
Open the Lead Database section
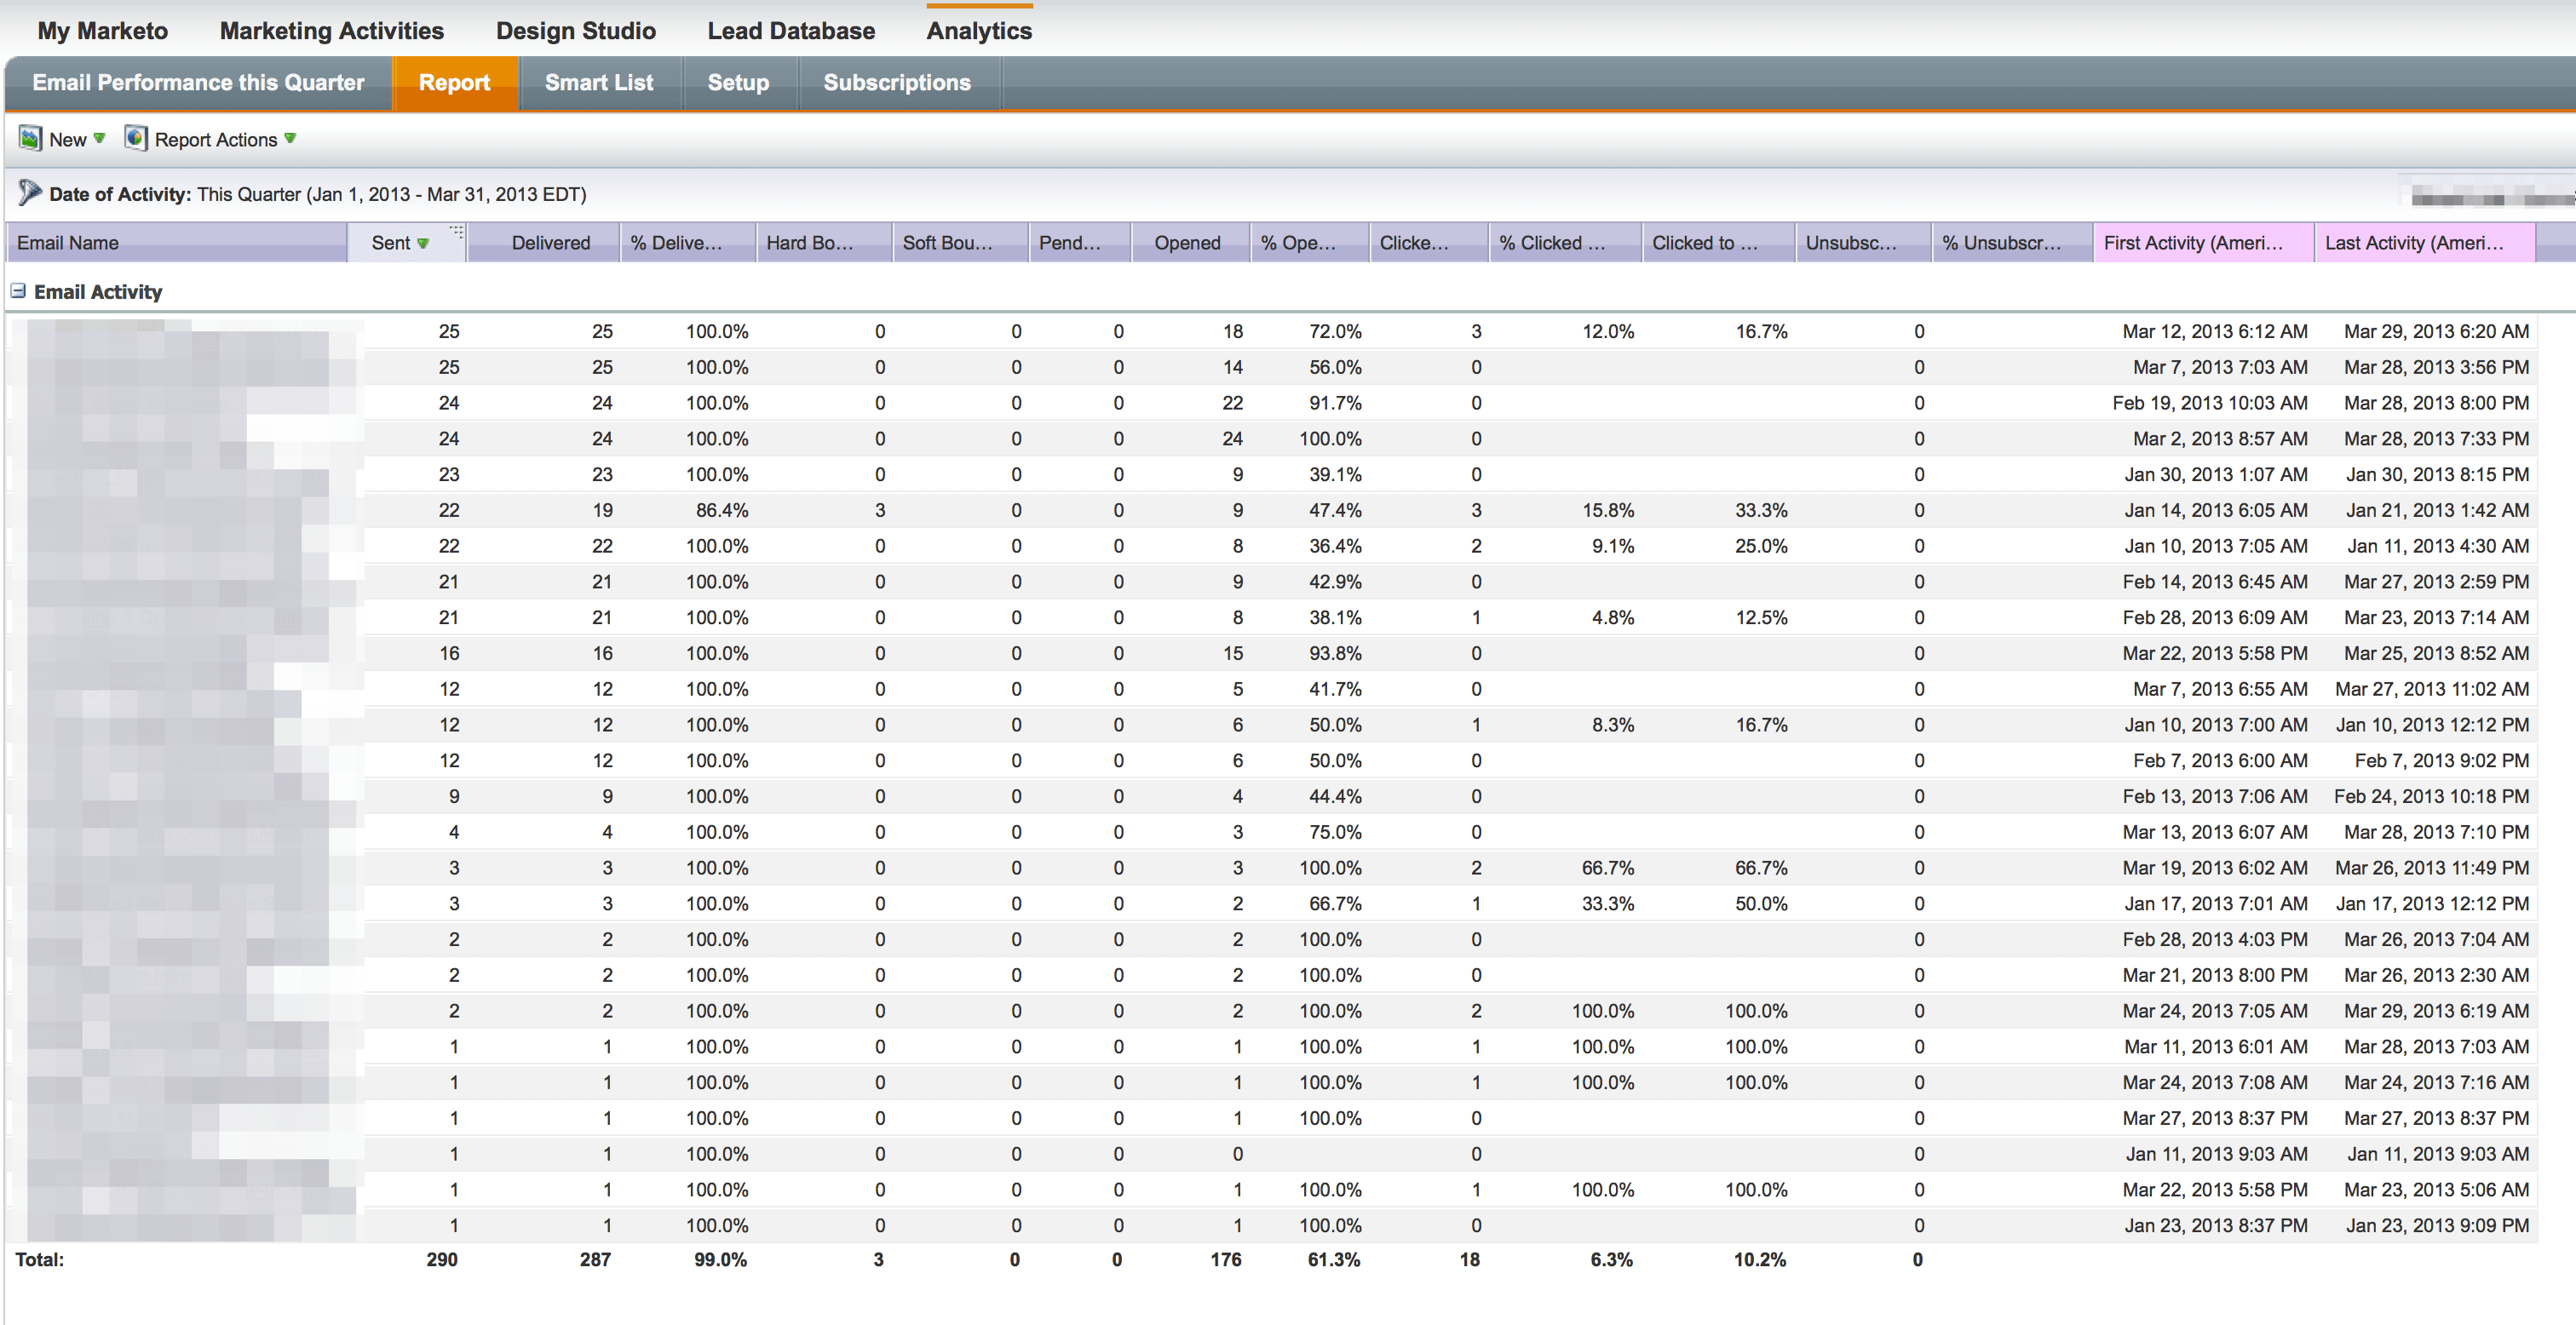[x=790, y=31]
